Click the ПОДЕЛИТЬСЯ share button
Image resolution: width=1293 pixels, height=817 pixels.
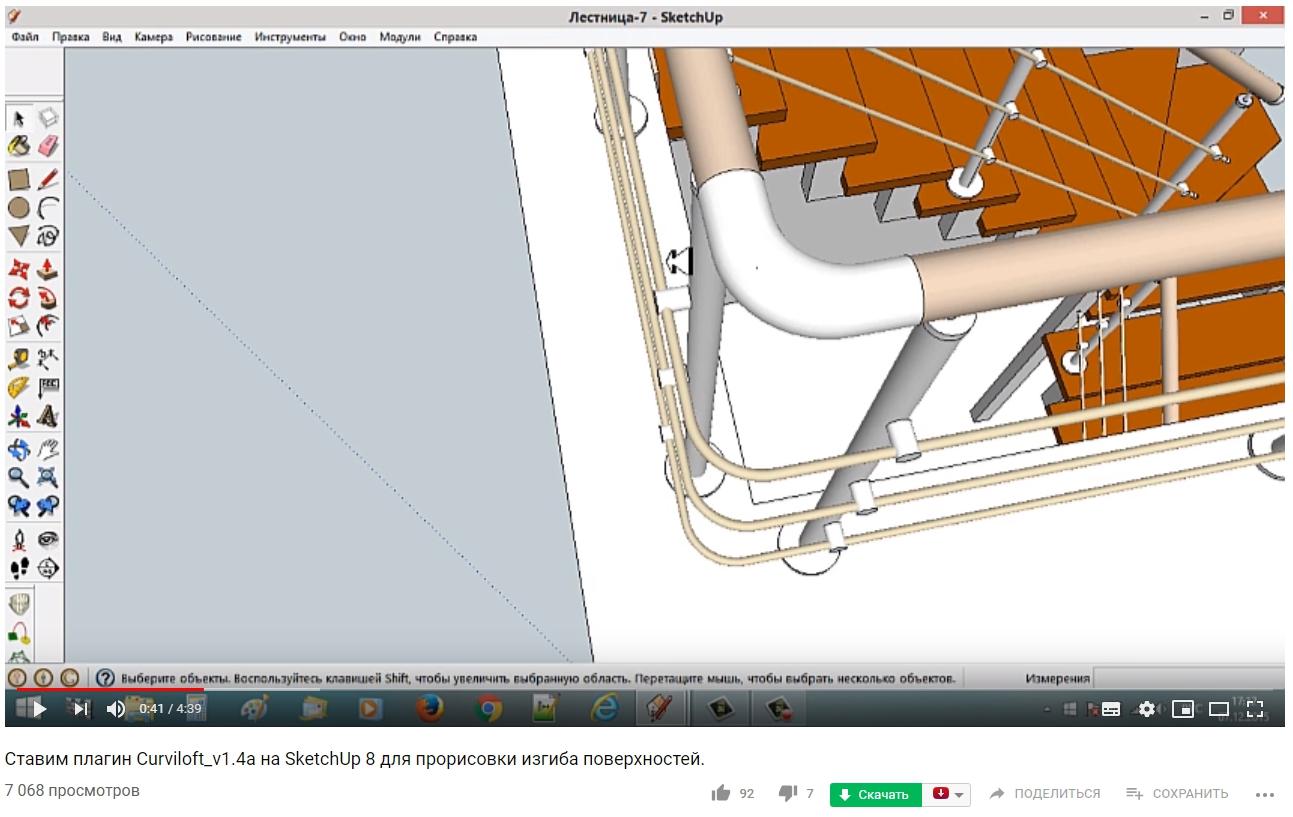(1045, 794)
